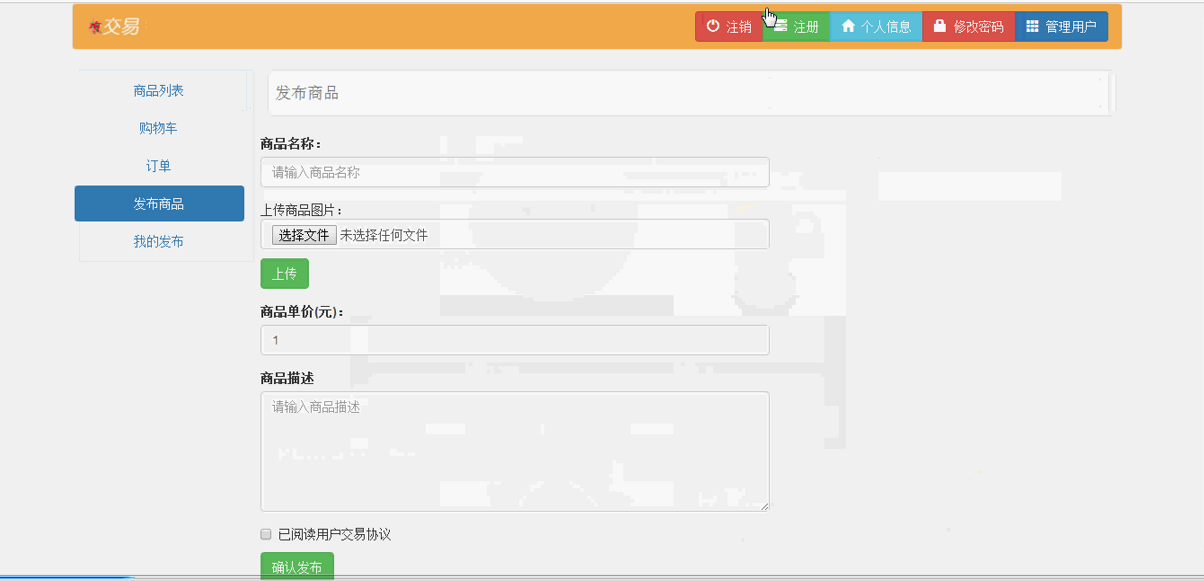Click the 商品描述 textarea resize handle
The image size is (1204, 581).
coord(764,506)
